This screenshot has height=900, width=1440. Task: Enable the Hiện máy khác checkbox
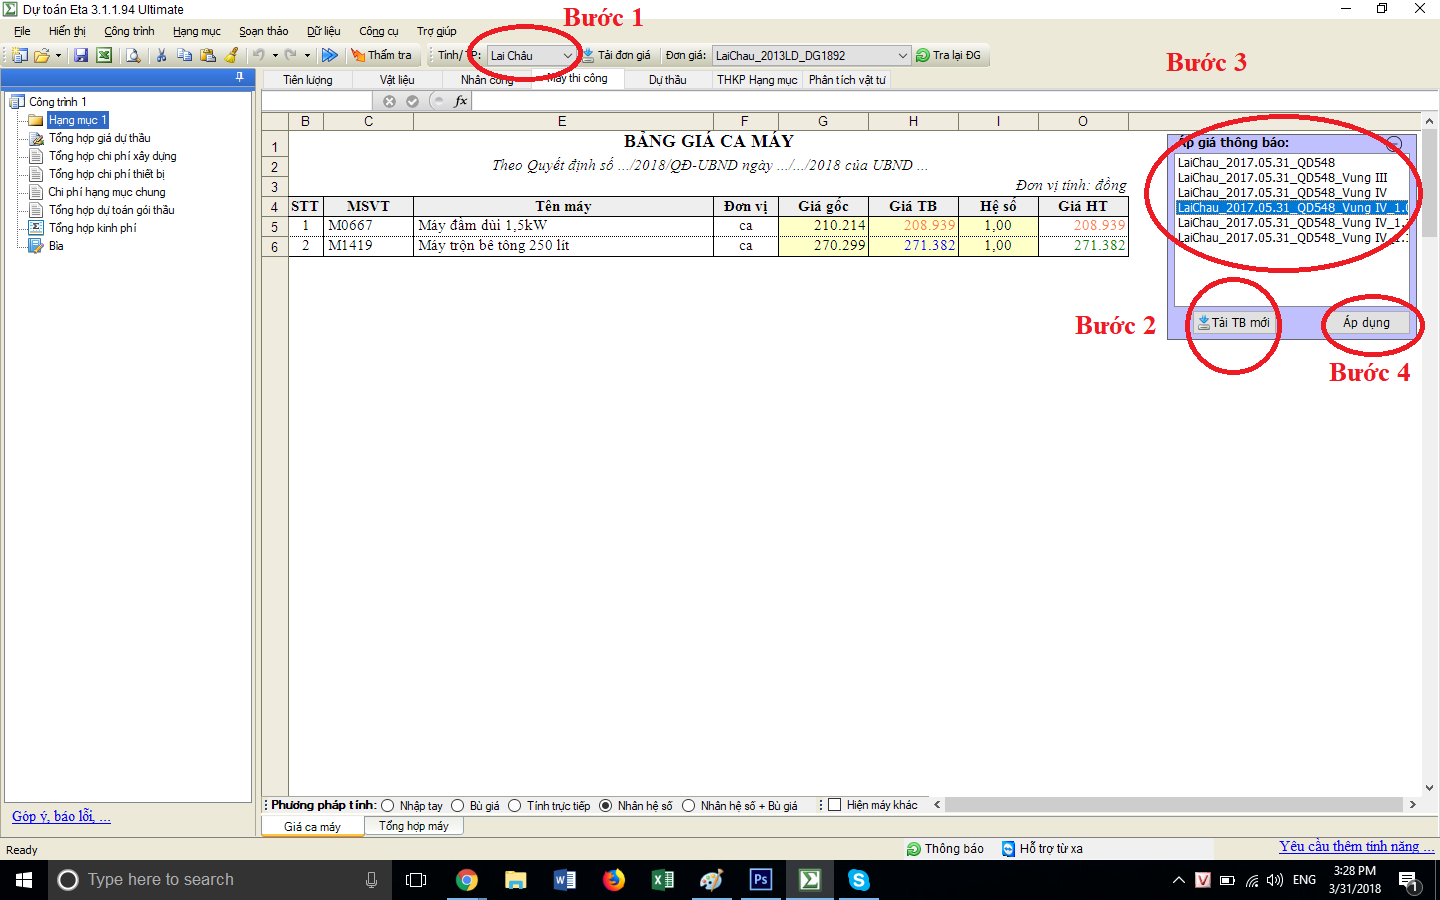835,805
